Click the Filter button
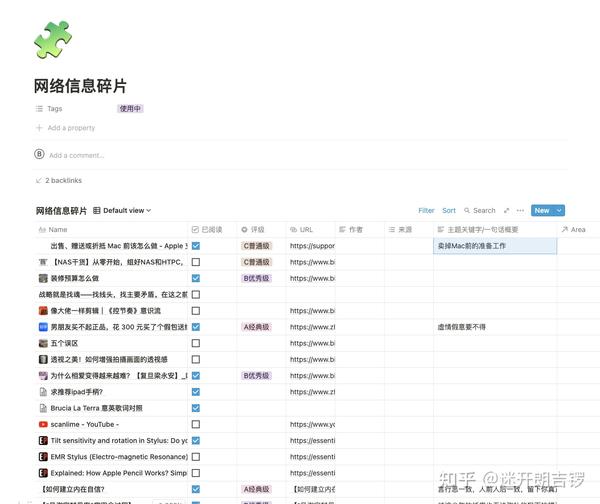 (x=426, y=210)
